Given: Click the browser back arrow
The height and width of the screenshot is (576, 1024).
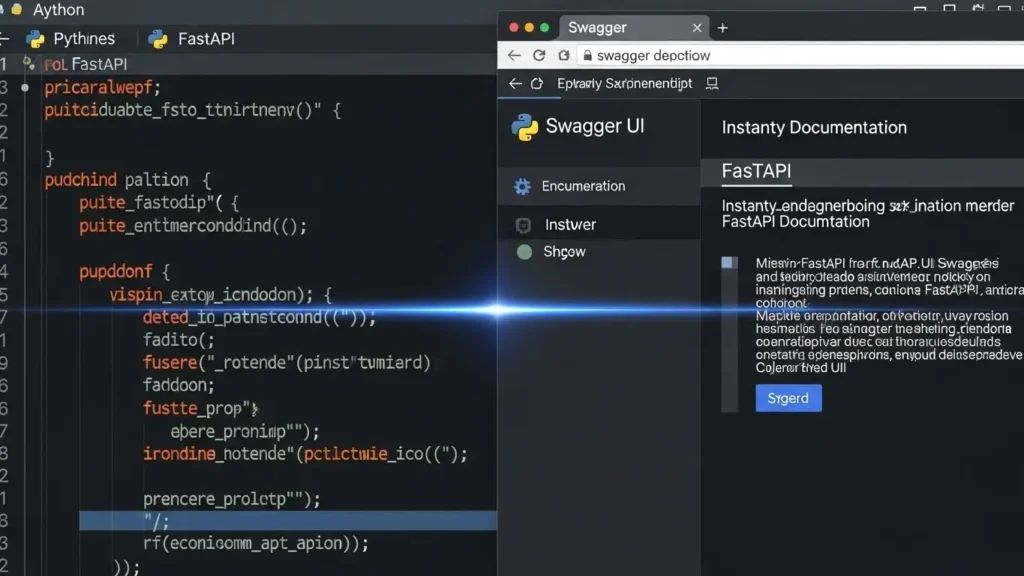Looking at the screenshot, I should coord(513,56).
